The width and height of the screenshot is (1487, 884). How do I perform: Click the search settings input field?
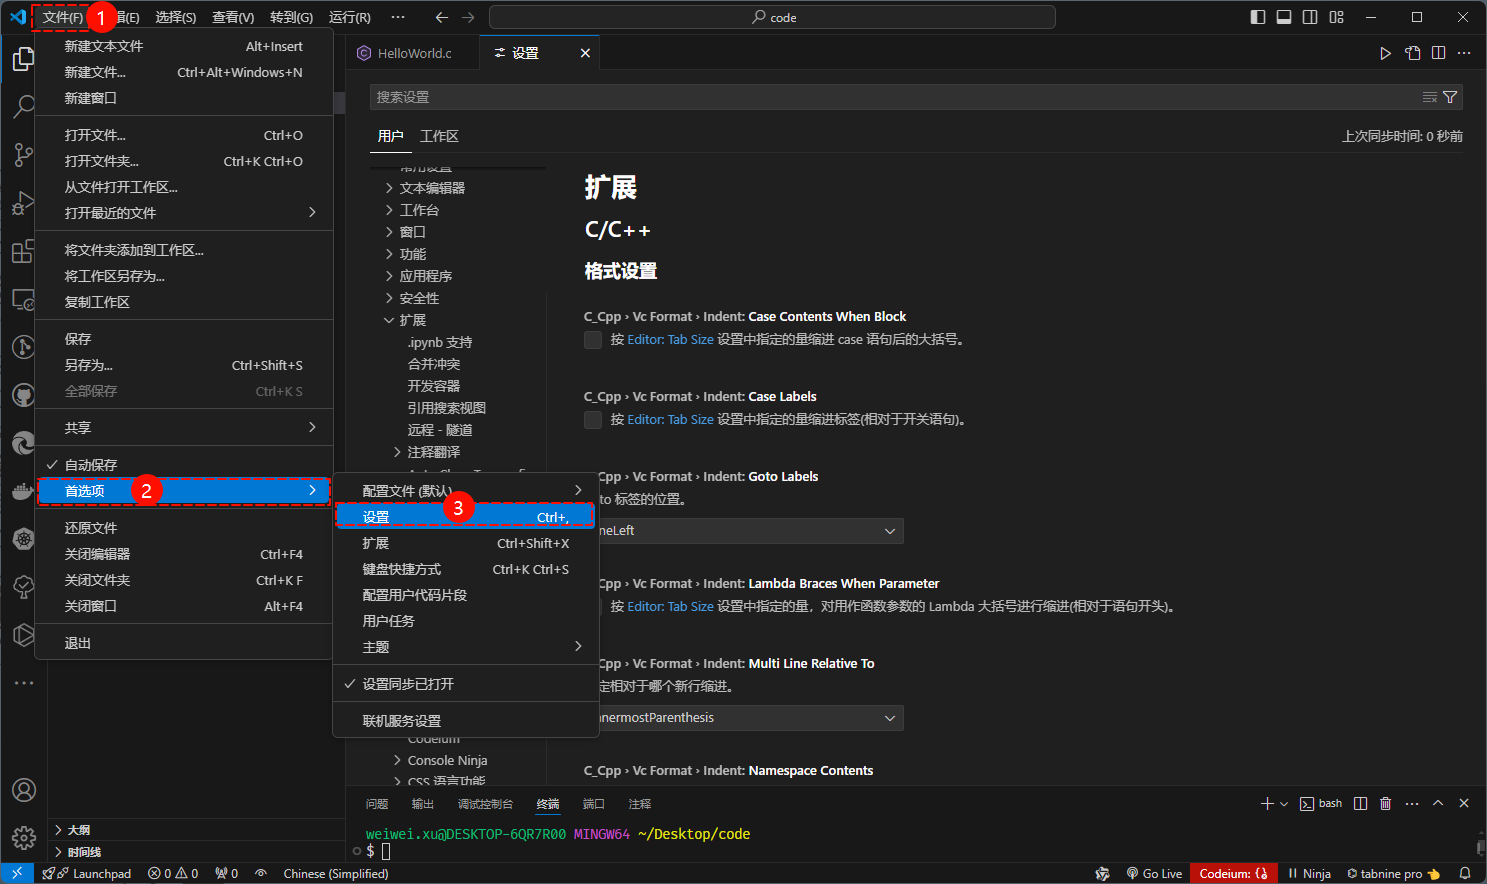click(x=900, y=97)
